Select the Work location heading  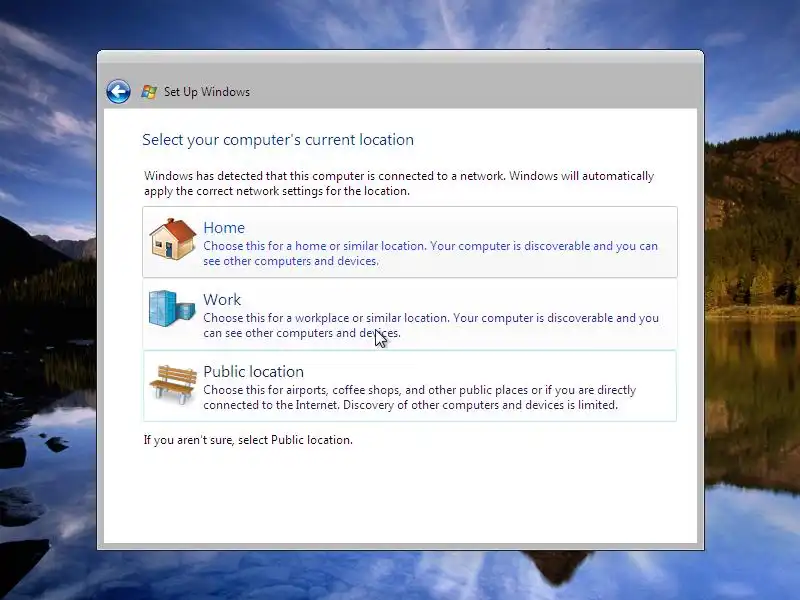click(x=222, y=299)
